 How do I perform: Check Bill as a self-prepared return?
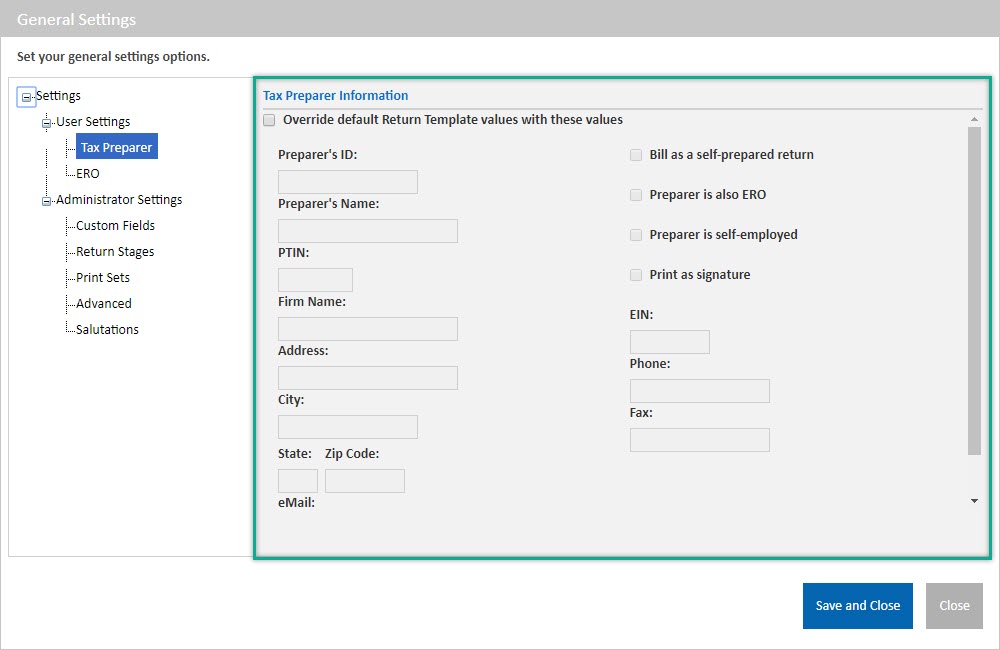(636, 155)
